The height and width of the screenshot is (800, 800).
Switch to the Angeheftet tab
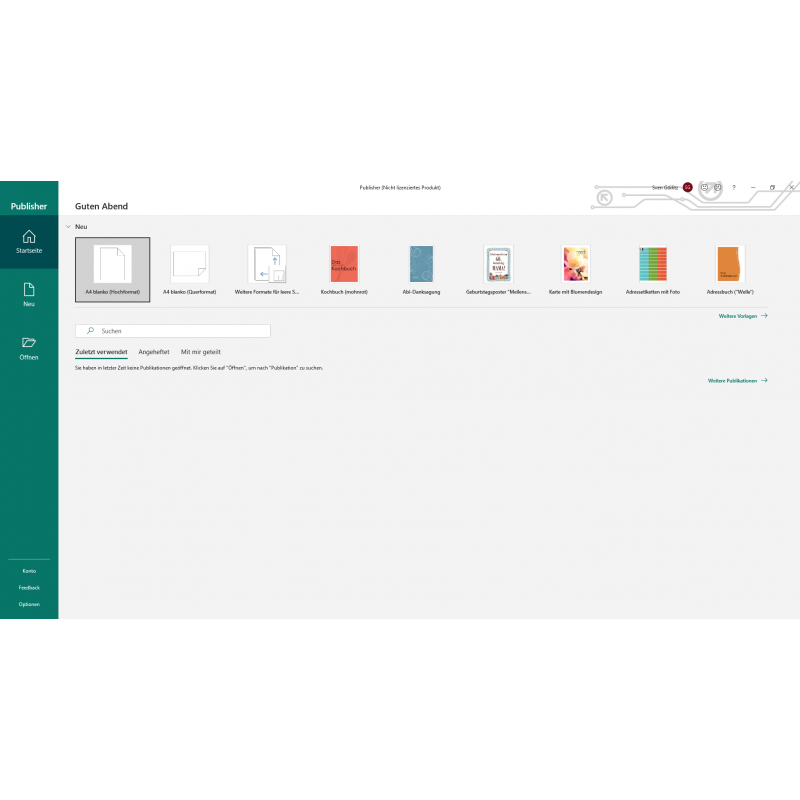tap(154, 352)
